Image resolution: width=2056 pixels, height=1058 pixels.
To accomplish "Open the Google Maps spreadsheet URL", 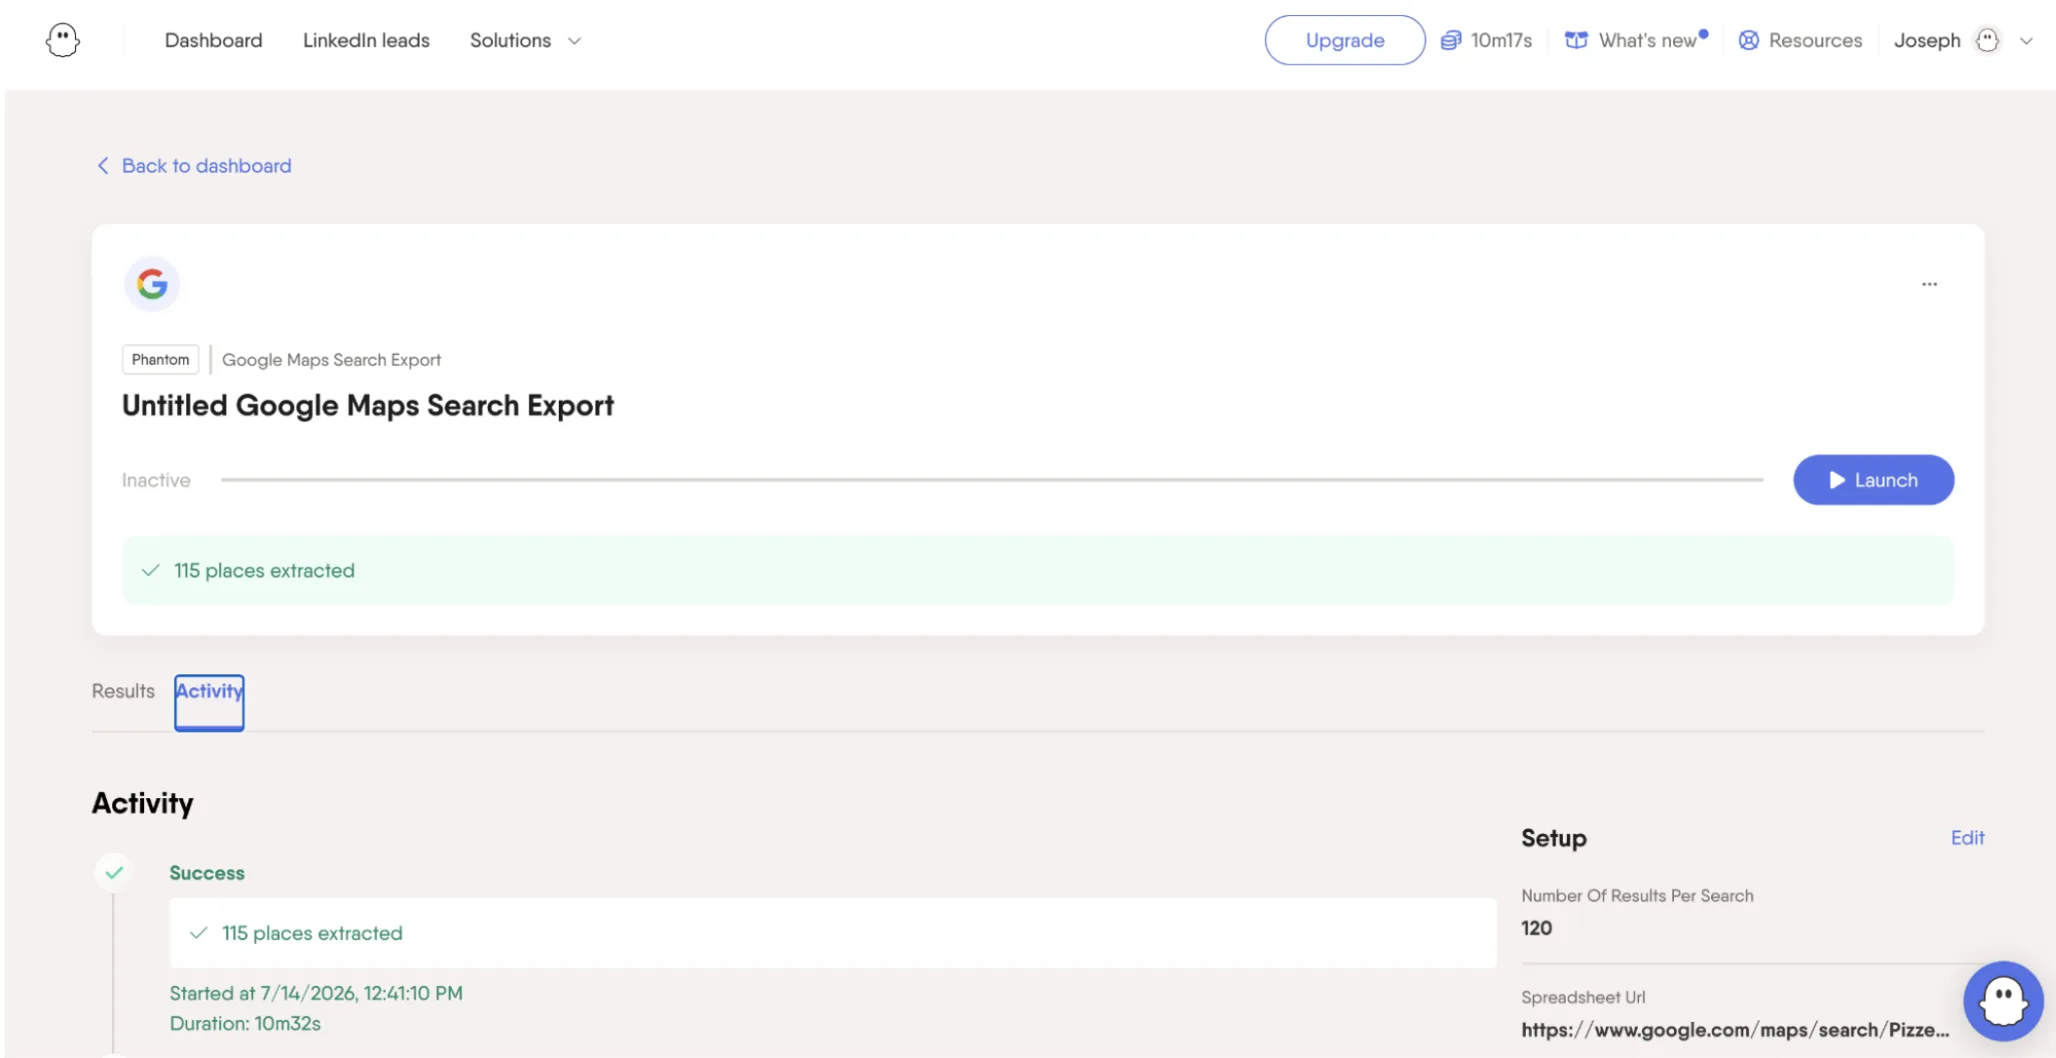I will tap(1735, 1030).
